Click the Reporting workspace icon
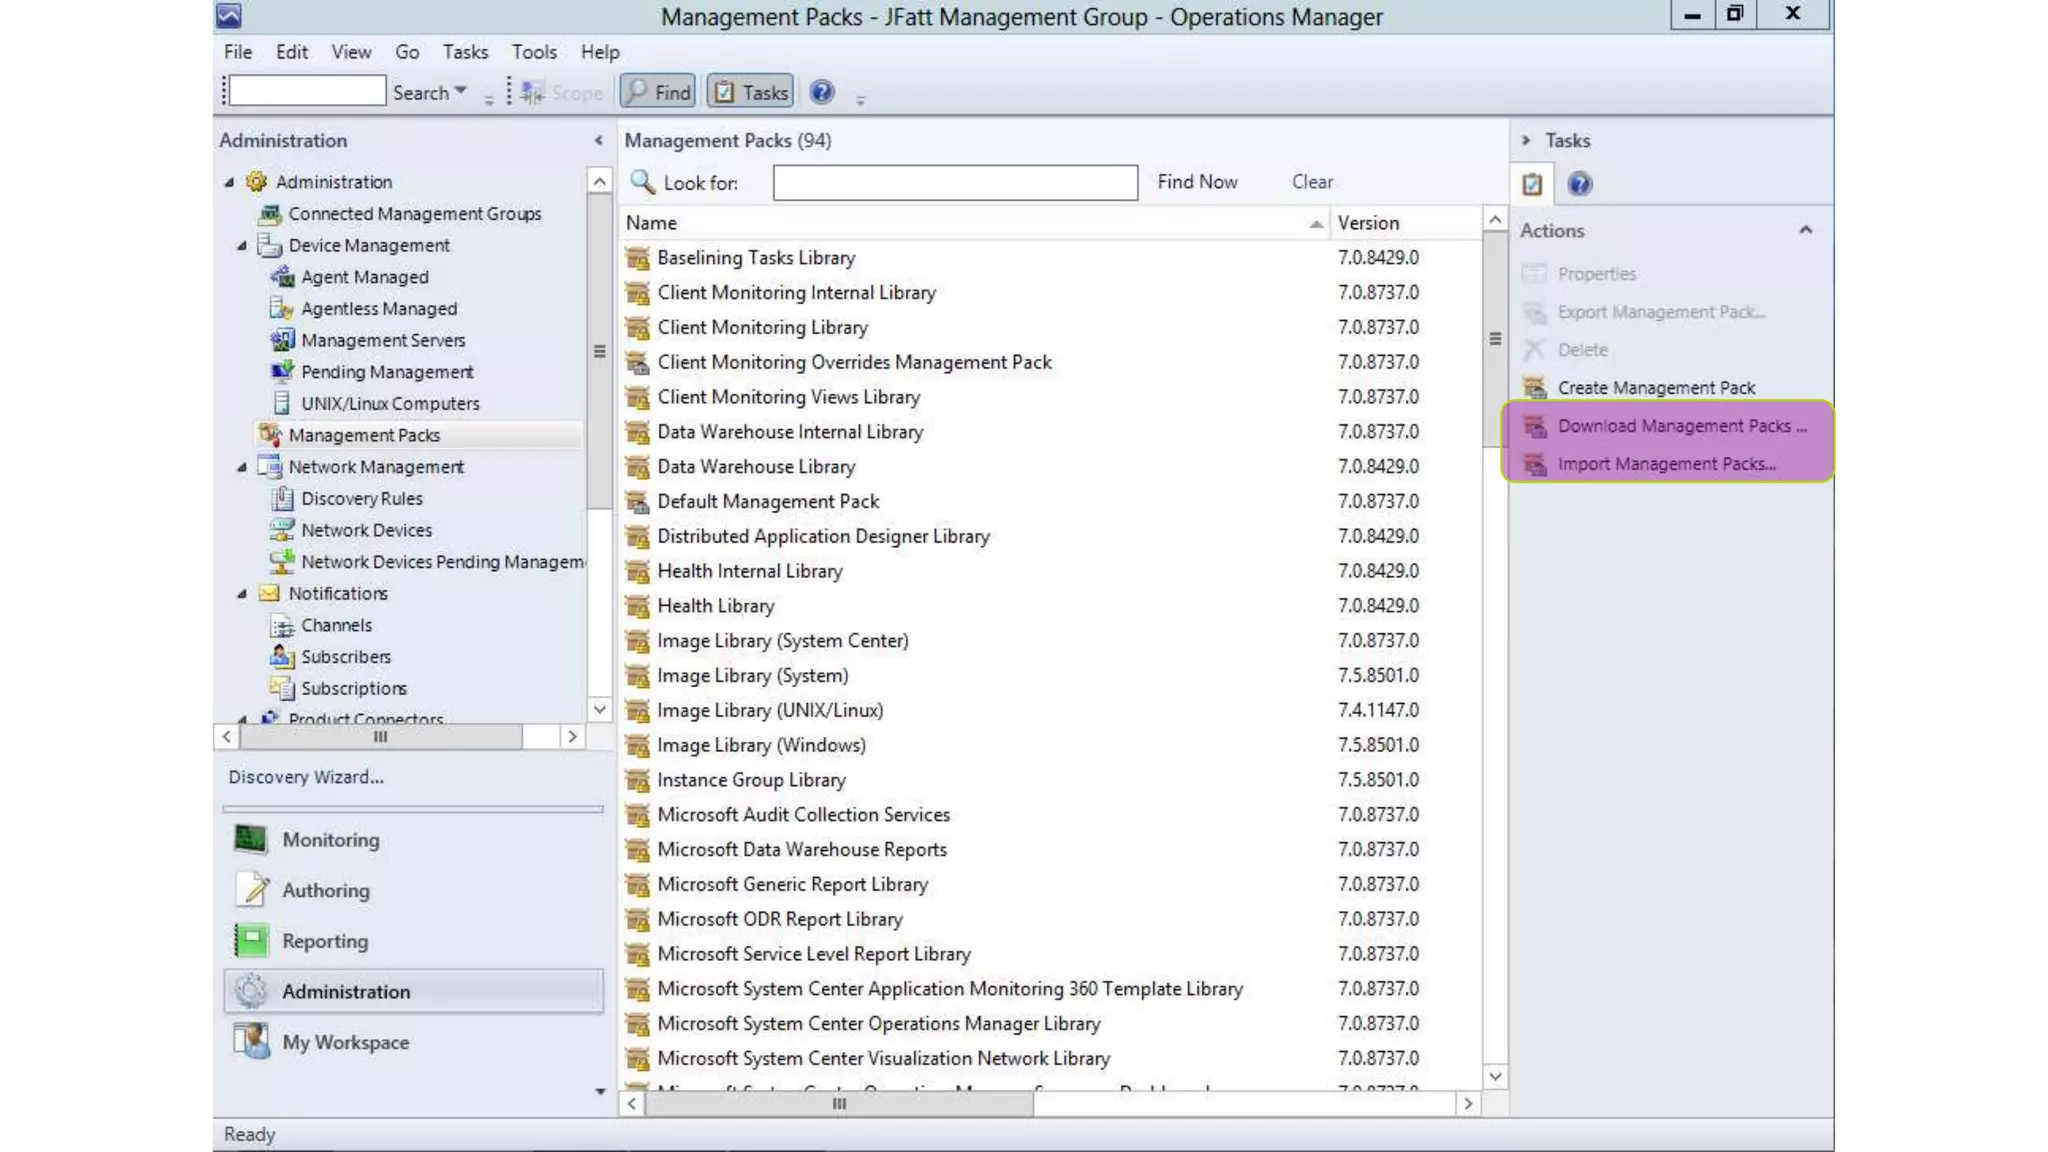Image resolution: width=2048 pixels, height=1152 pixels. [251, 940]
